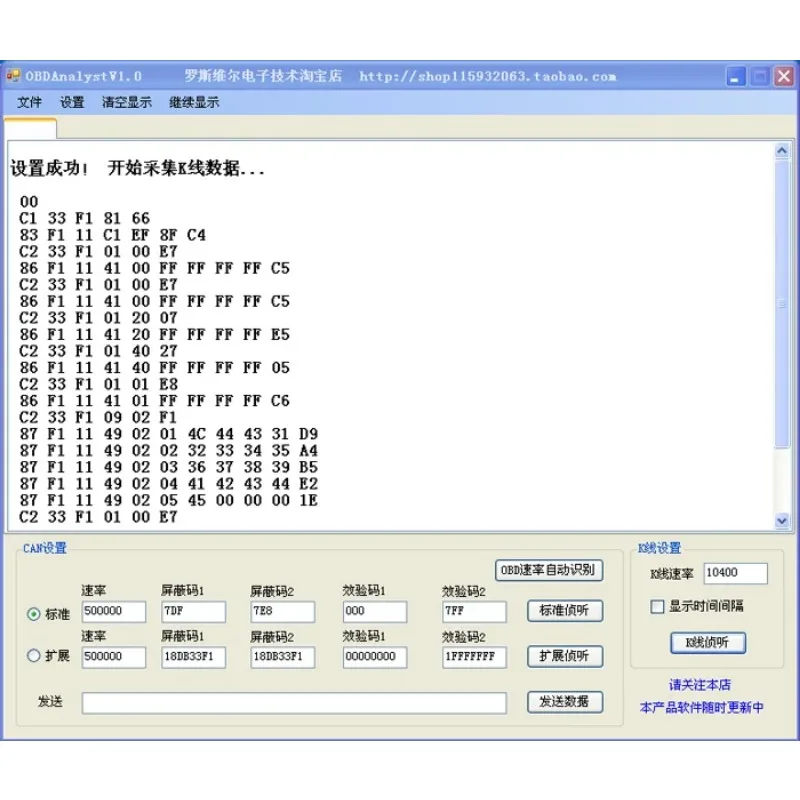Click the 本产品软件随时更新中 text
Screen dimensions: 800x800
[x=702, y=707]
